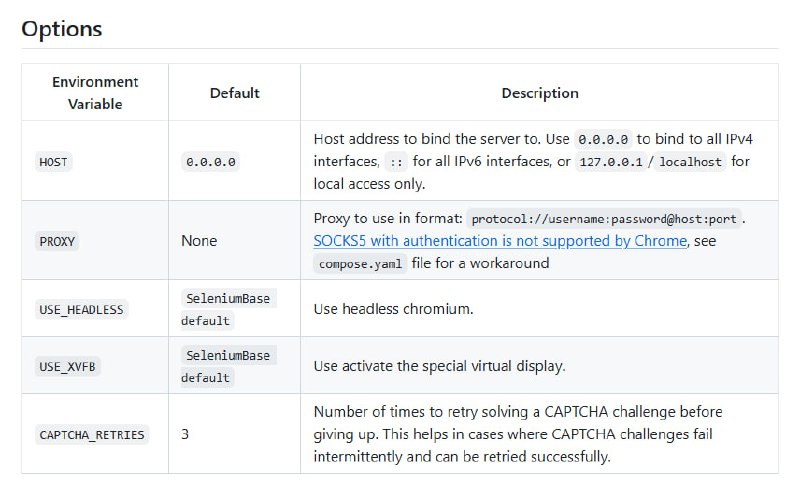This screenshot has height=483, width=800.
Task: Click the CAPTCHA_RETRIES variable name
Action: (91, 435)
